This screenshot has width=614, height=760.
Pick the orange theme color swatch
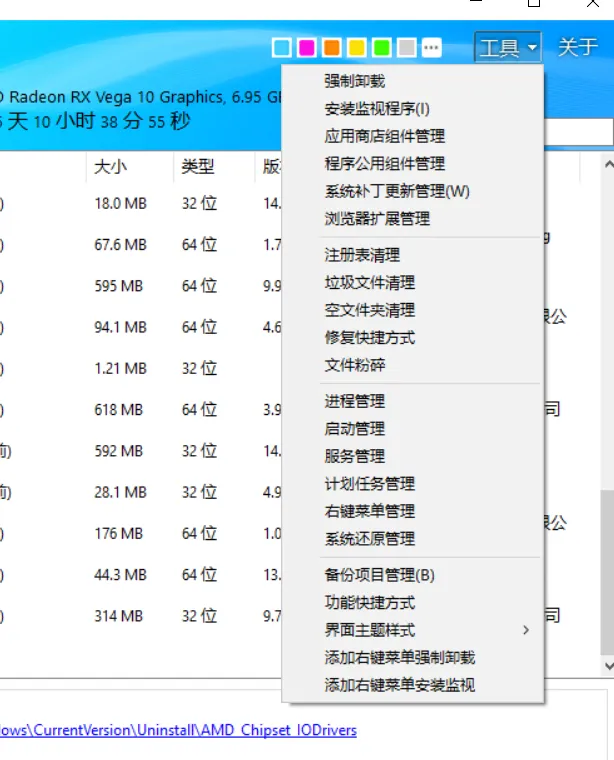point(332,48)
